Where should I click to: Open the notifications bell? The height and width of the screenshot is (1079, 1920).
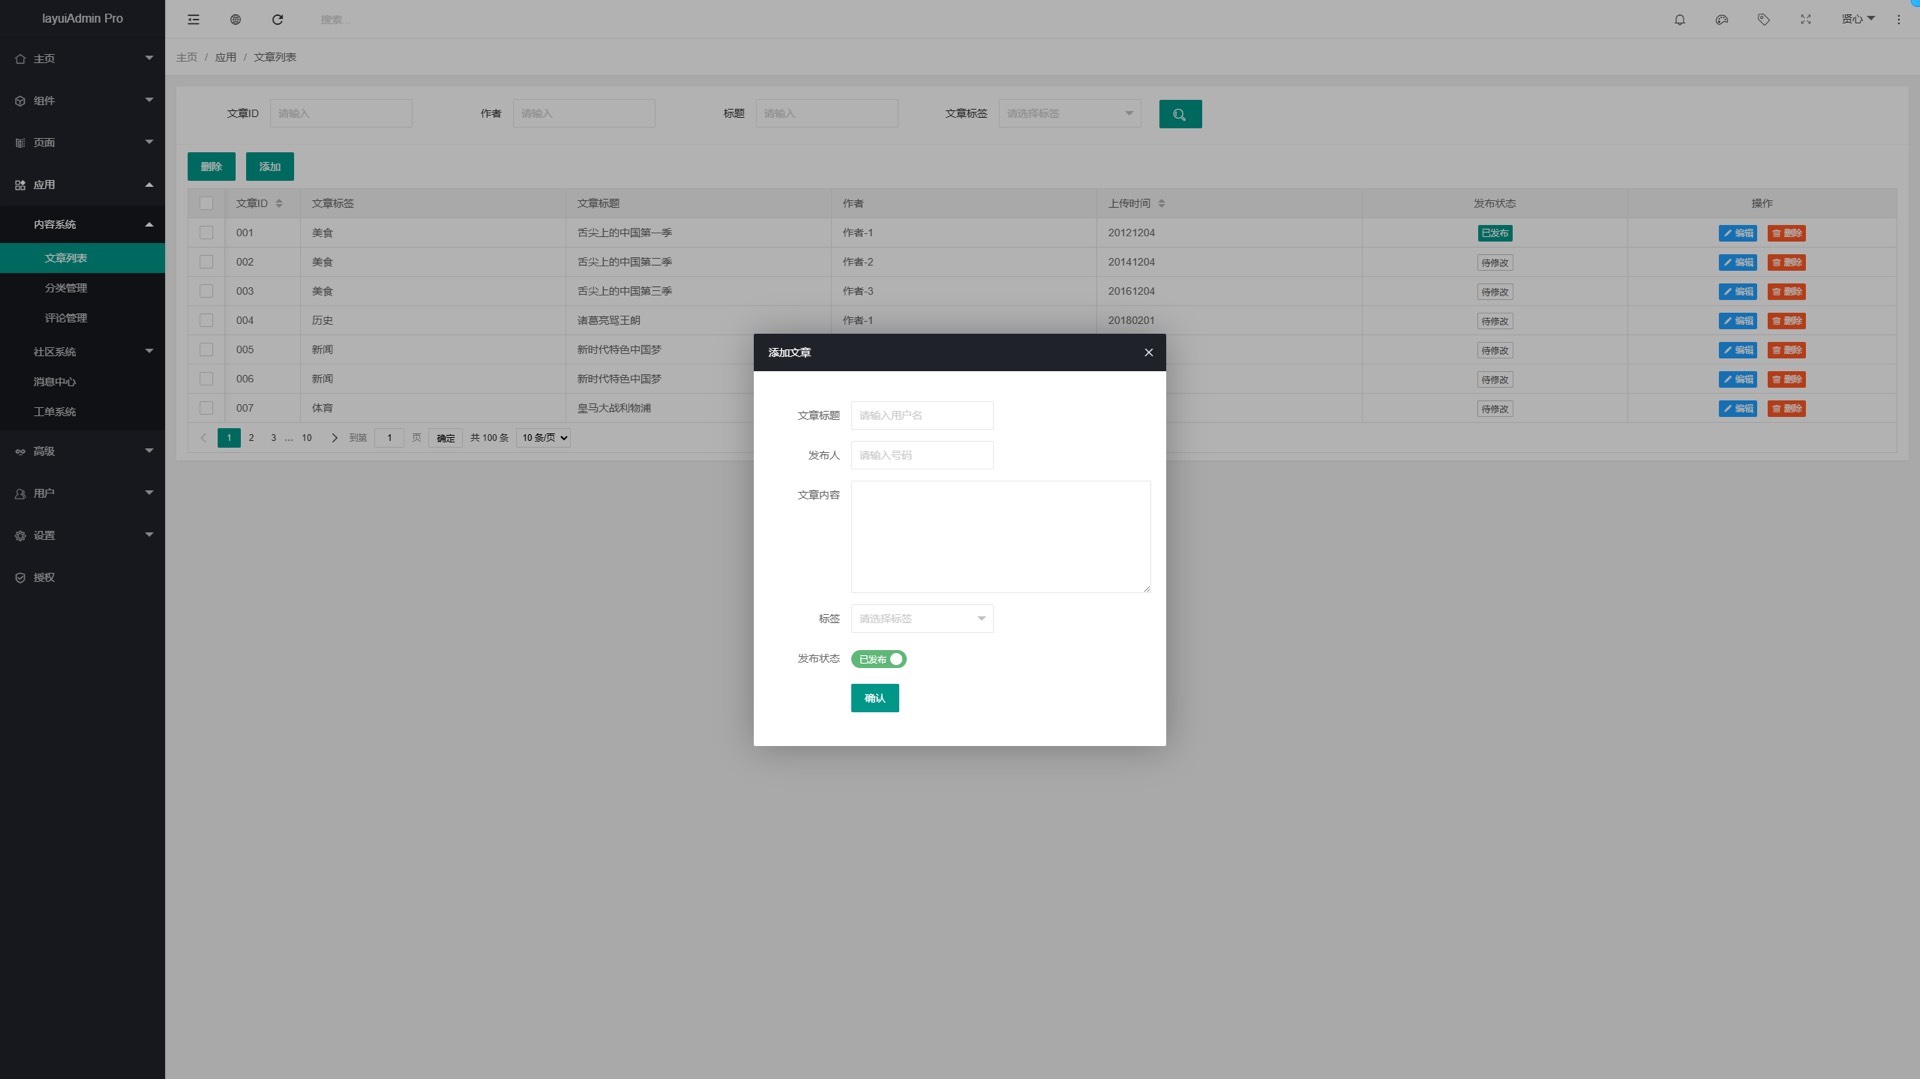tap(1679, 19)
